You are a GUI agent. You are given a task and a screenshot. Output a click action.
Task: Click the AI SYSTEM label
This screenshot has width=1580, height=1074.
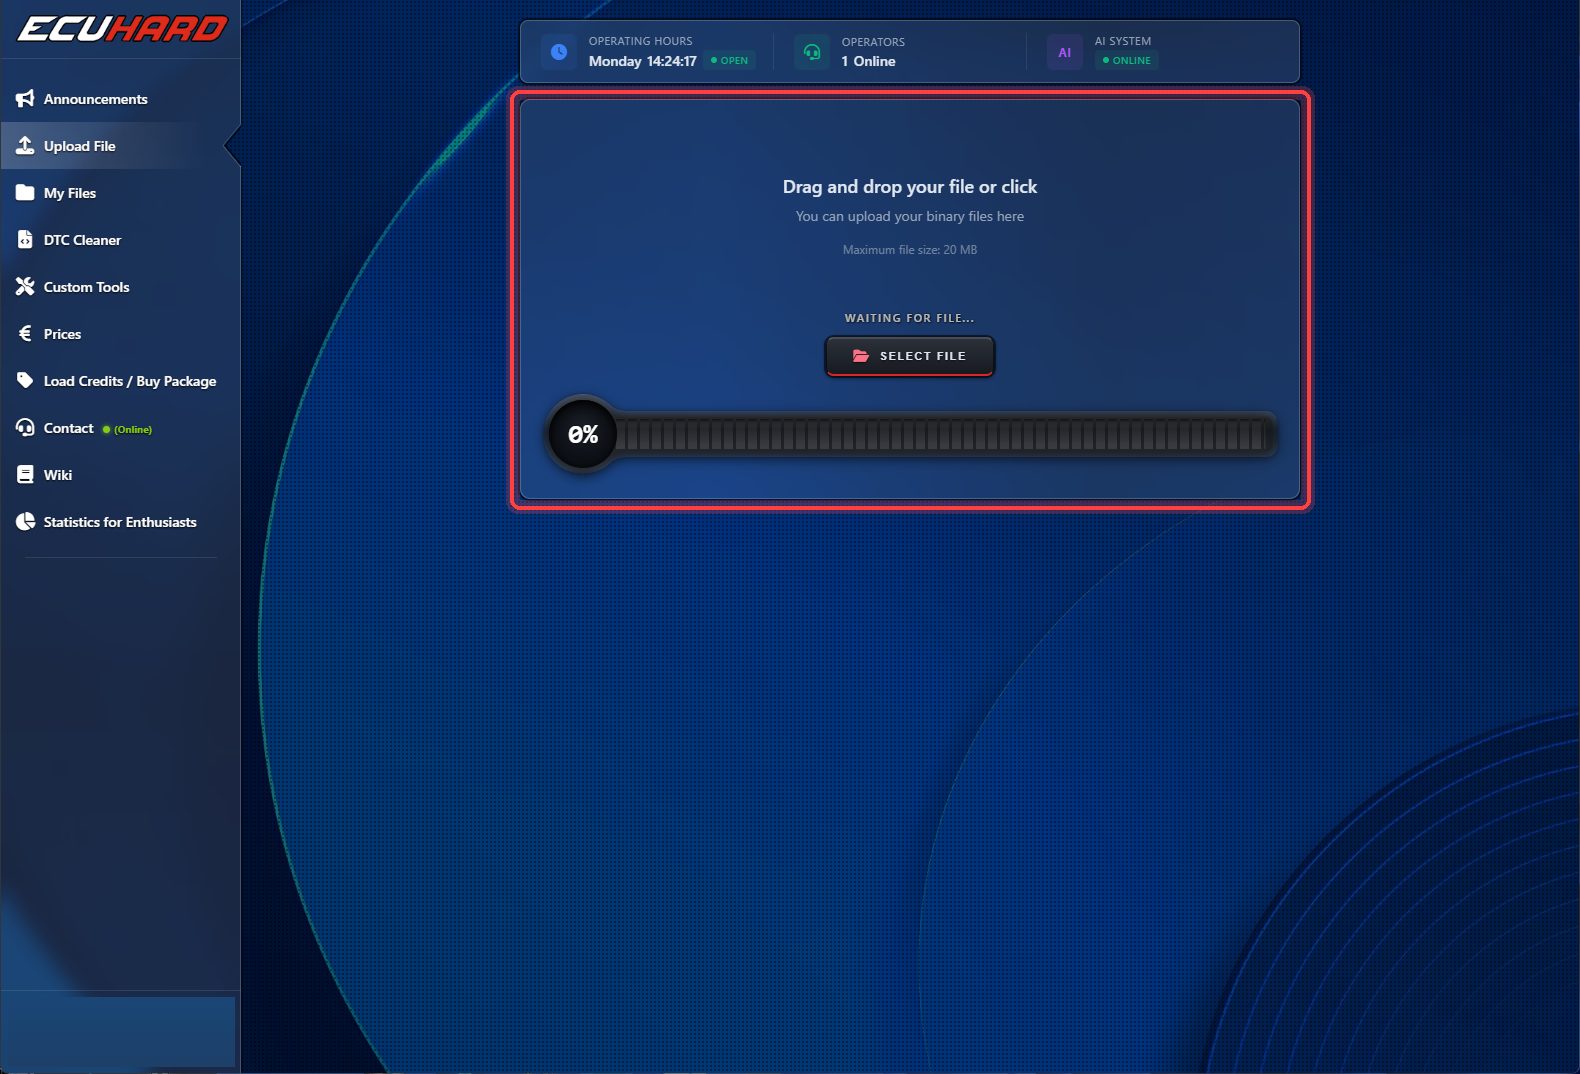point(1123,41)
